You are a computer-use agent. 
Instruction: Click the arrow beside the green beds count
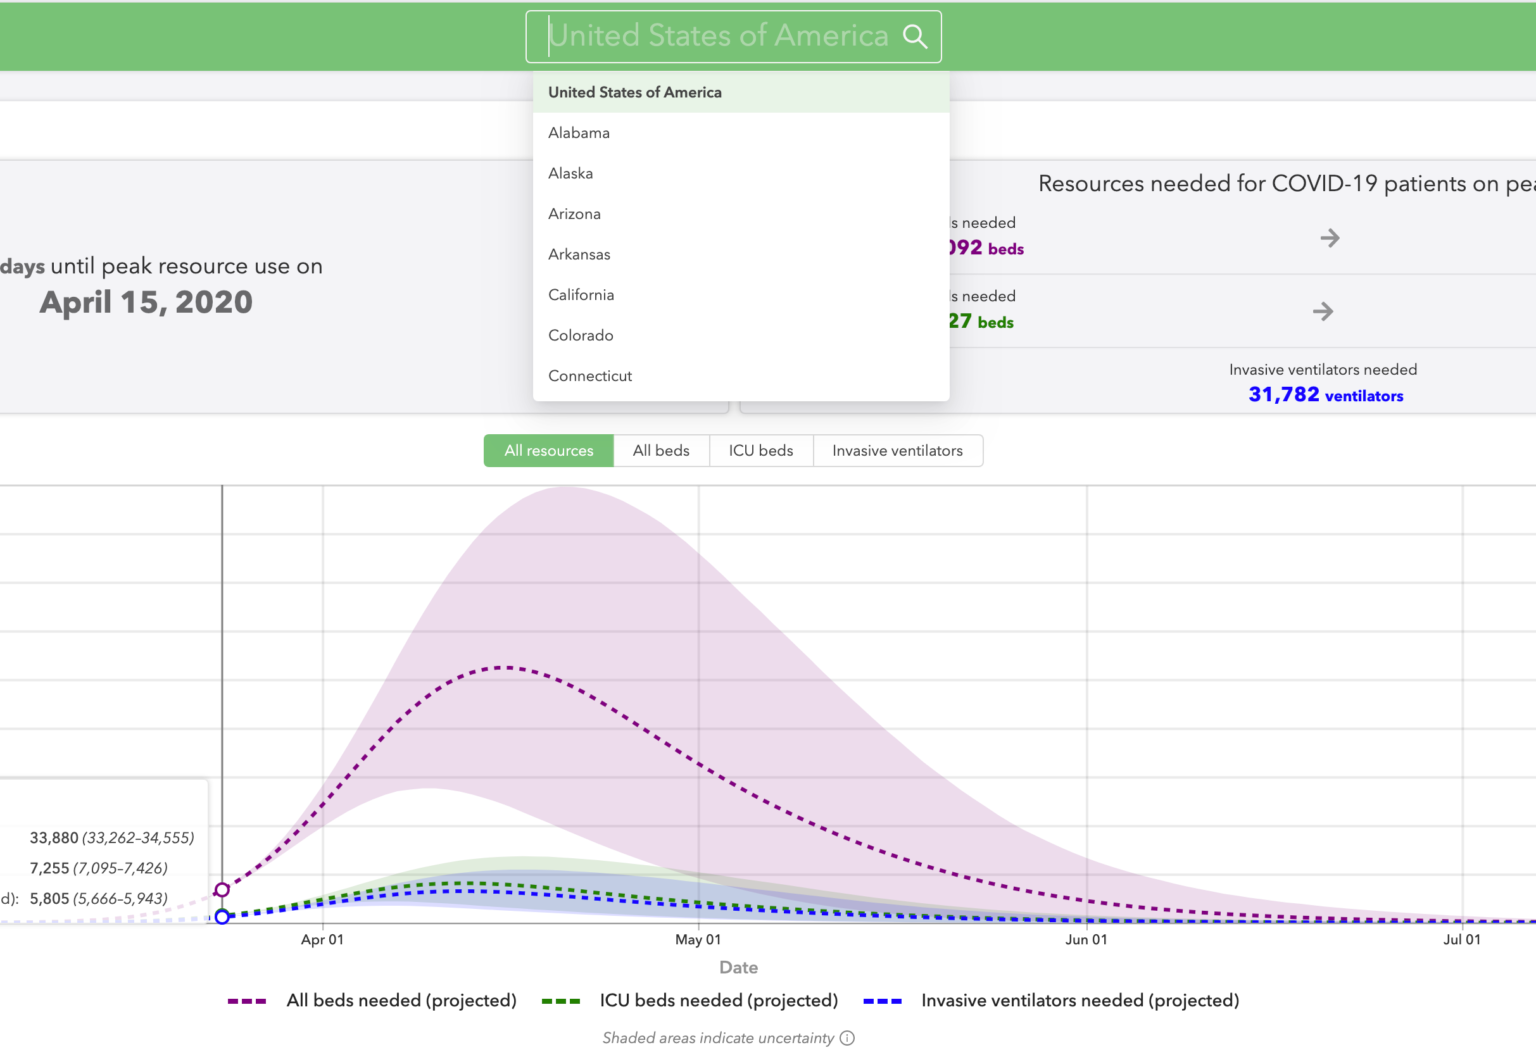coord(1322,312)
